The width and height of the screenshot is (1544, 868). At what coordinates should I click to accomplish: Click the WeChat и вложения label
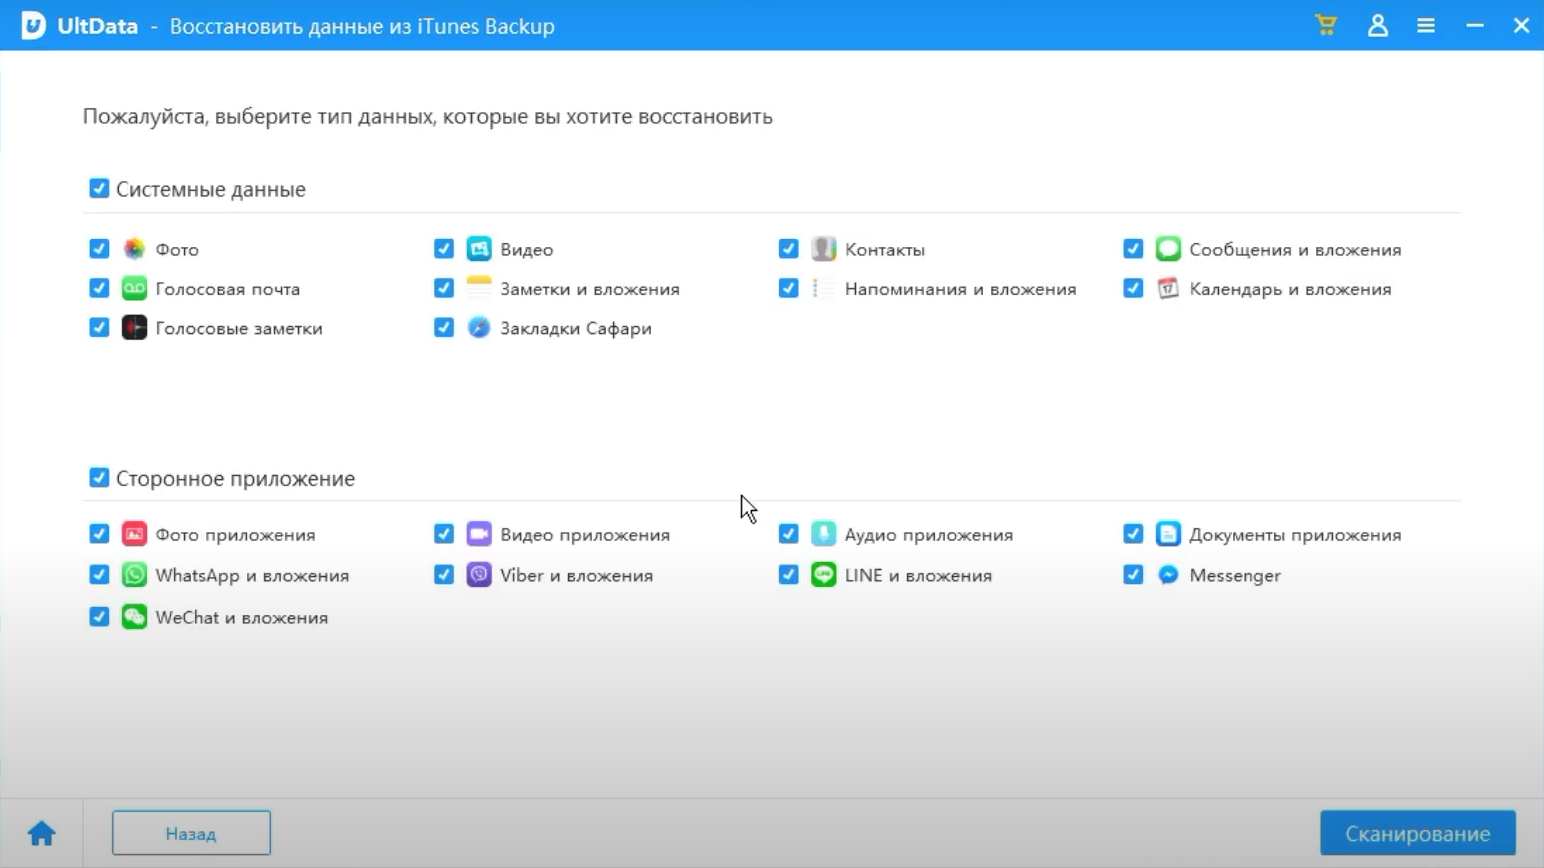tap(242, 617)
